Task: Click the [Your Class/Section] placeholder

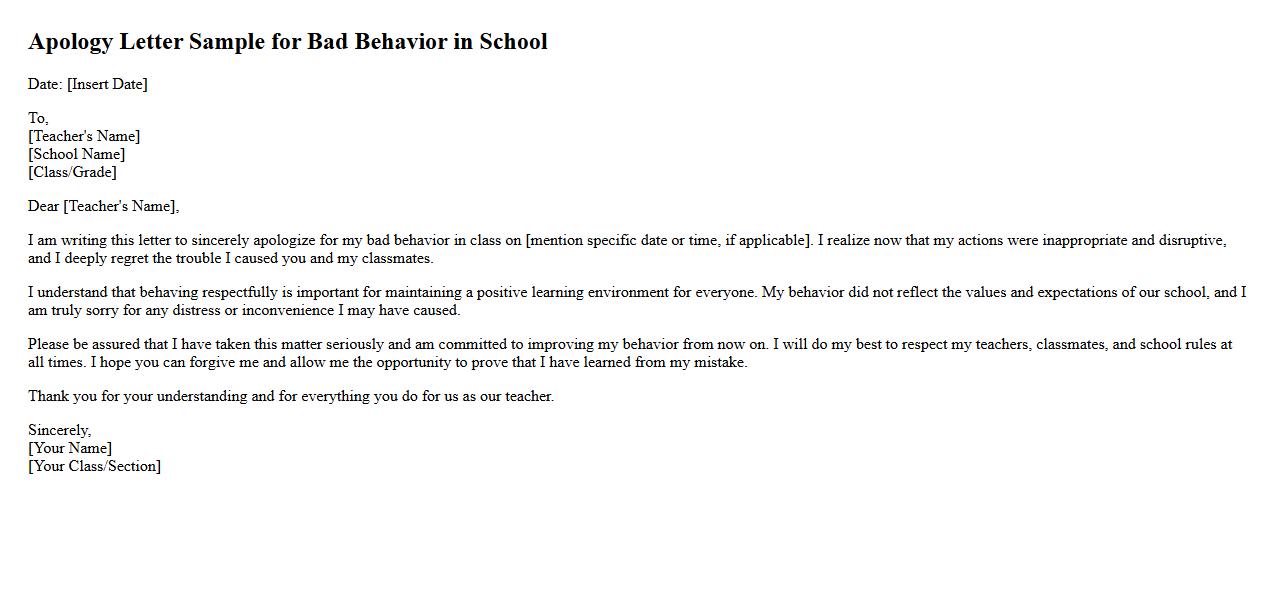Action: pos(94,466)
